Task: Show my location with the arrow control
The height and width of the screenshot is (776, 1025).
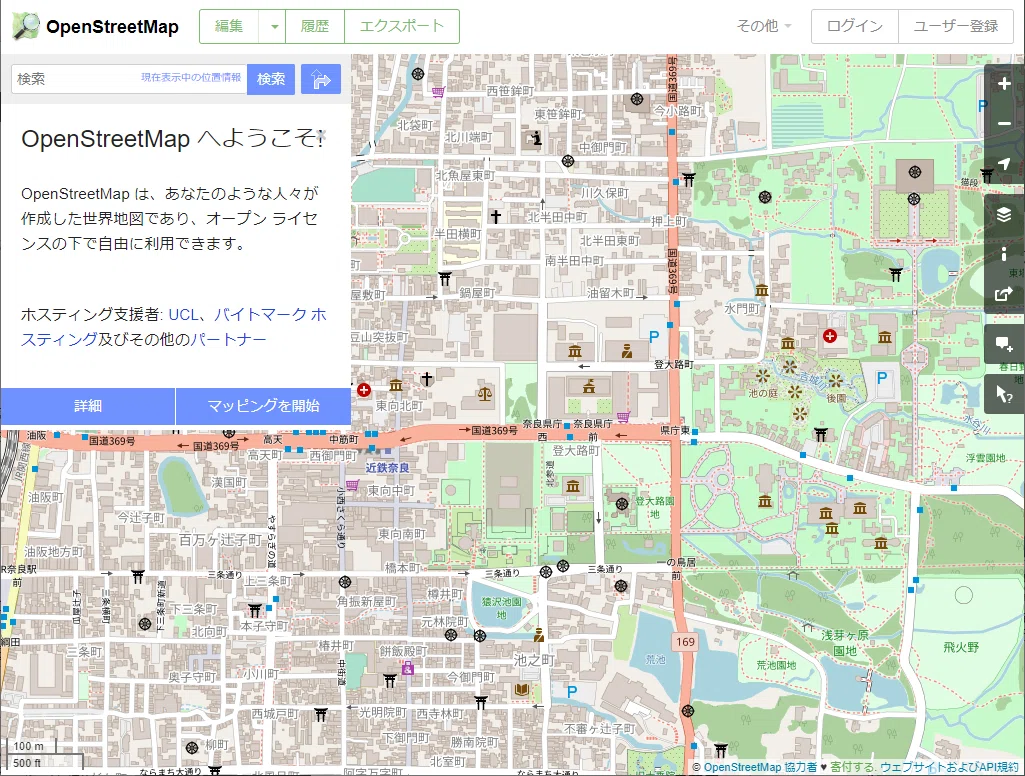Action: click(1004, 163)
